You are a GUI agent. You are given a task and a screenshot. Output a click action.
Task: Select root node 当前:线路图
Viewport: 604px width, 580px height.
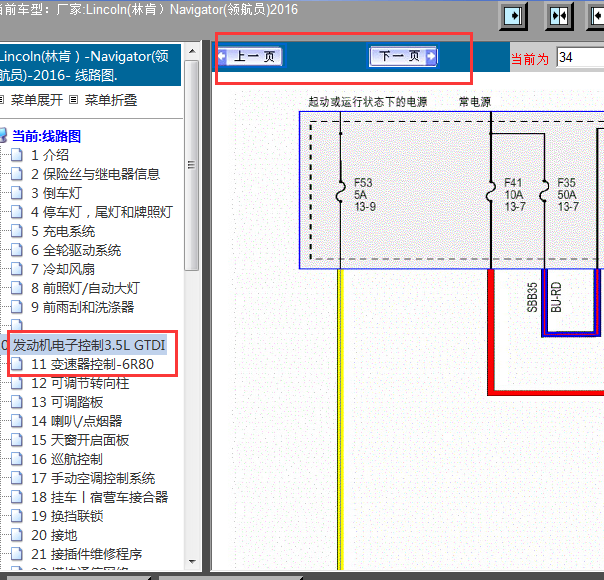click(46, 136)
